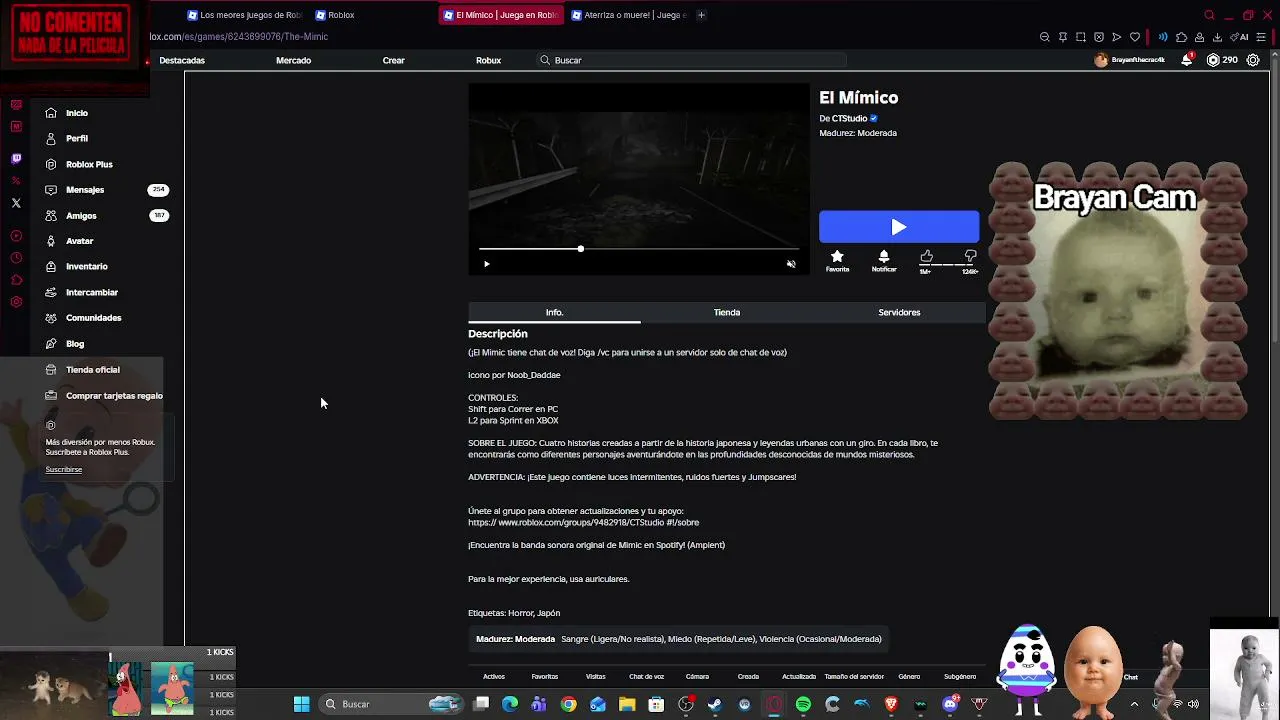The image size is (1280, 720).
Task: Switch to the Servidores tab
Action: [899, 313]
